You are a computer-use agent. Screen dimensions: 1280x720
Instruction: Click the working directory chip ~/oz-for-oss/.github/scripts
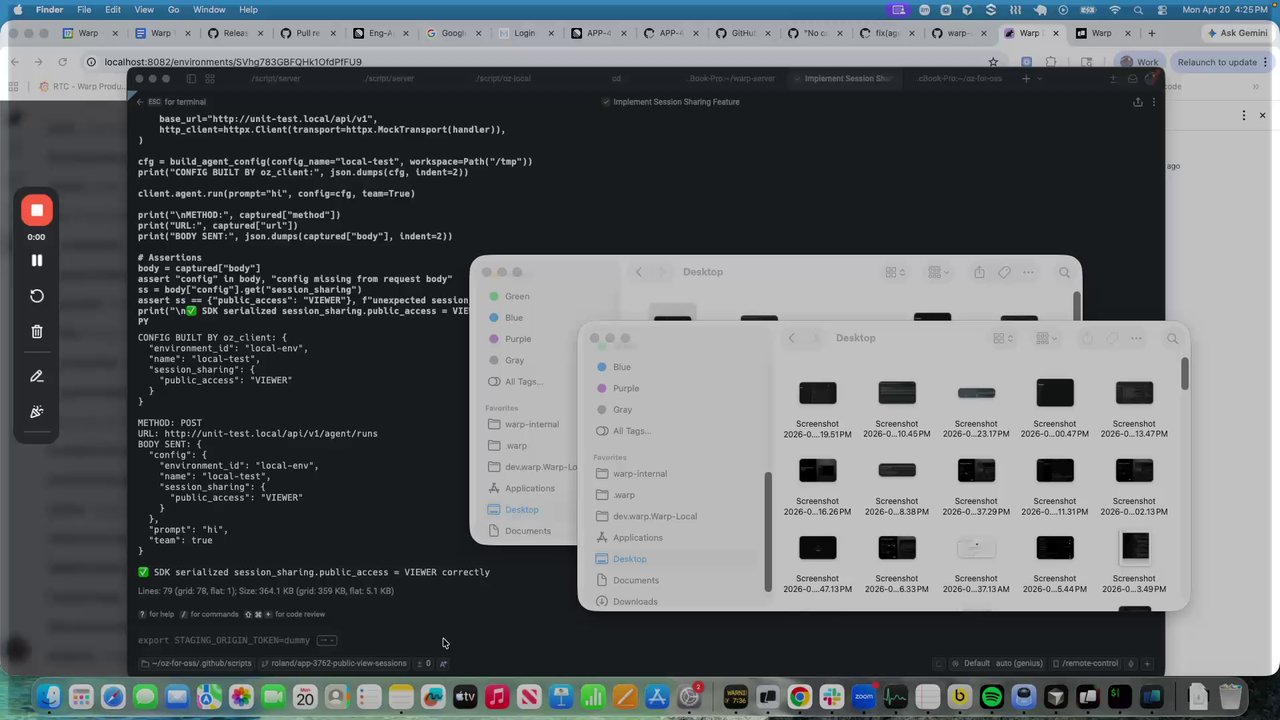coord(197,663)
